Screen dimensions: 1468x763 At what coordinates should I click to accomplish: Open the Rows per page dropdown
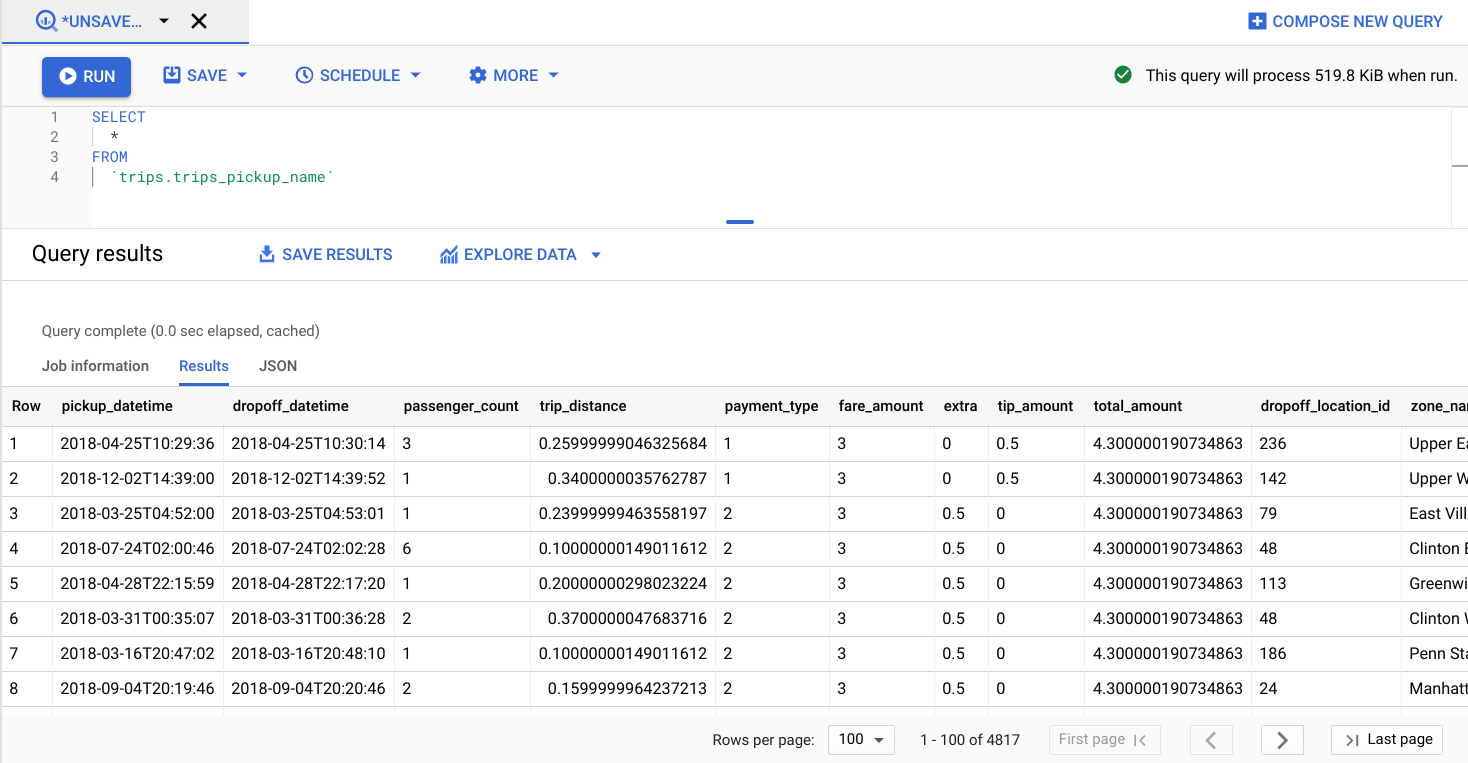click(861, 740)
